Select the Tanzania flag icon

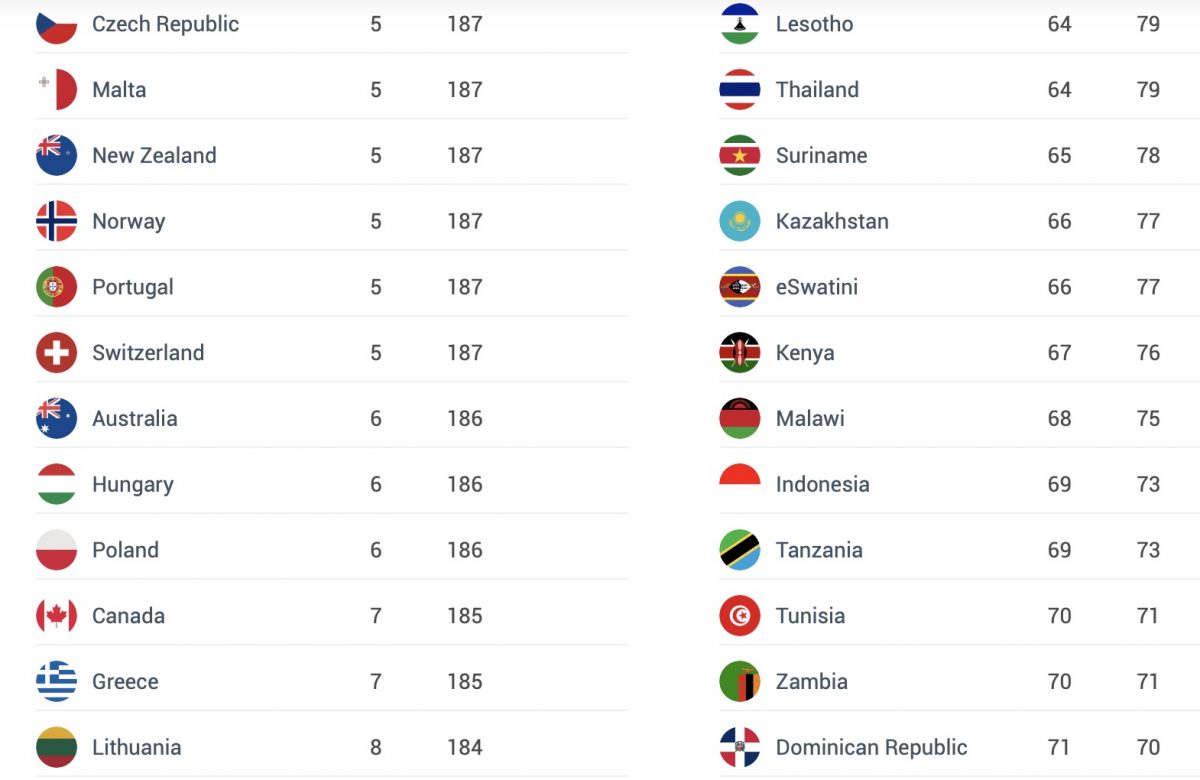coord(740,550)
